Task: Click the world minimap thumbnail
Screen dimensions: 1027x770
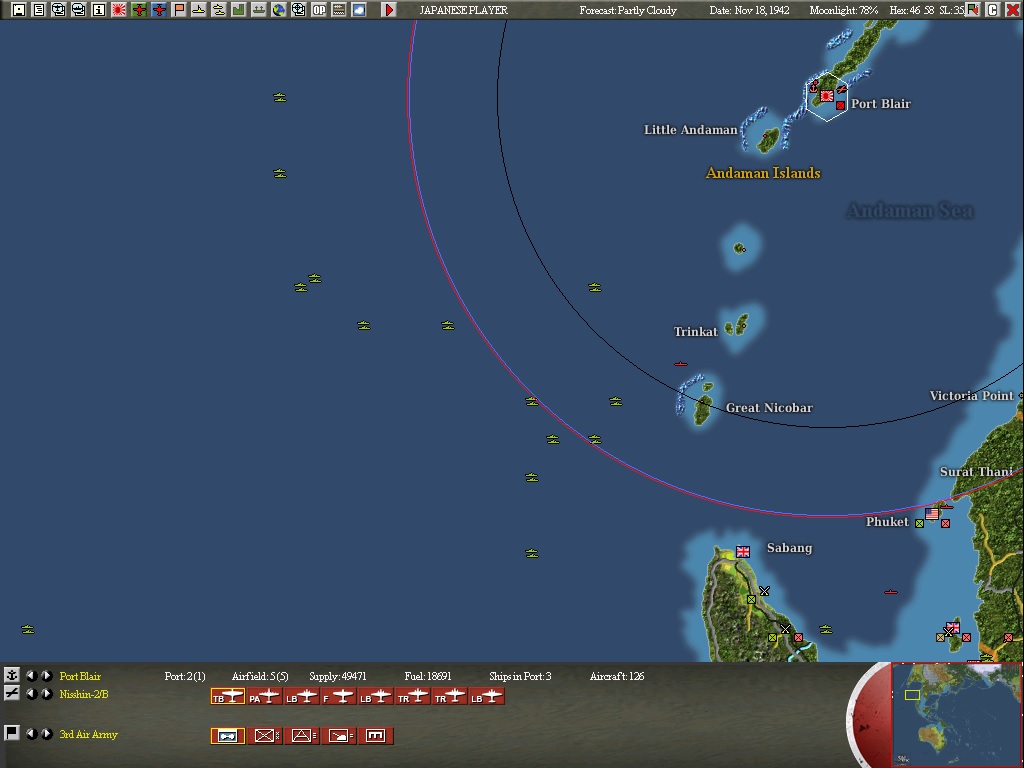Action: 957,714
